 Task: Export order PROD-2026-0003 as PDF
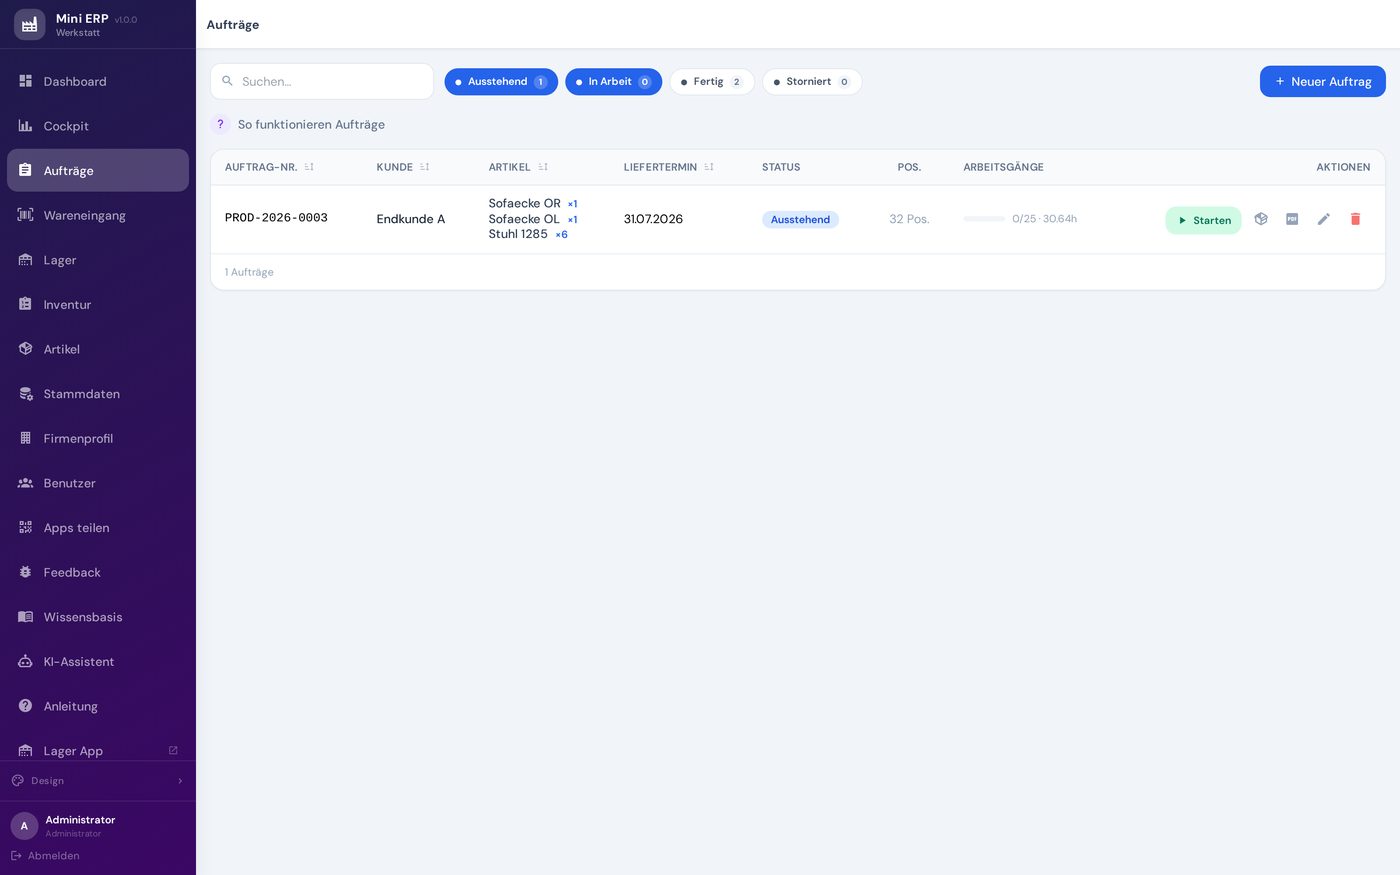pos(1292,219)
